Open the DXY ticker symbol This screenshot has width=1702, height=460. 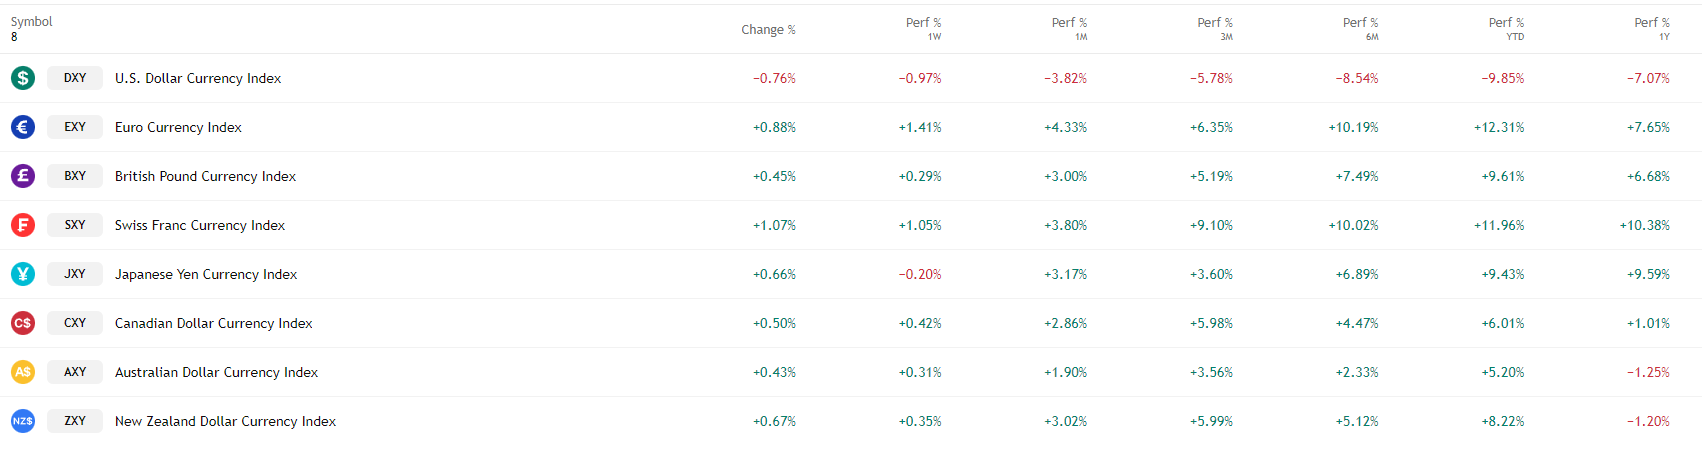point(75,78)
